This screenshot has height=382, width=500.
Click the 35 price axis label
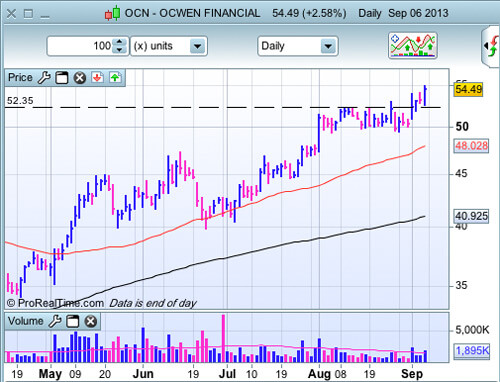click(461, 285)
